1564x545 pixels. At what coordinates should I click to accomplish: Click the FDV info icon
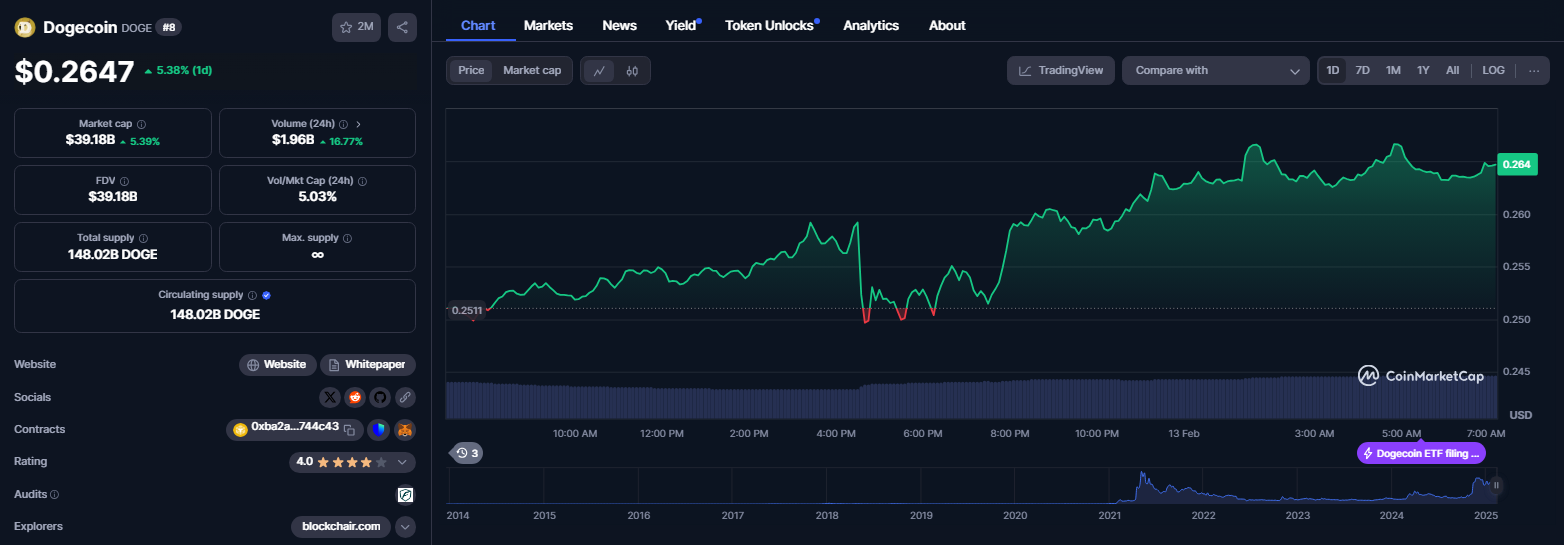click(x=124, y=181)
